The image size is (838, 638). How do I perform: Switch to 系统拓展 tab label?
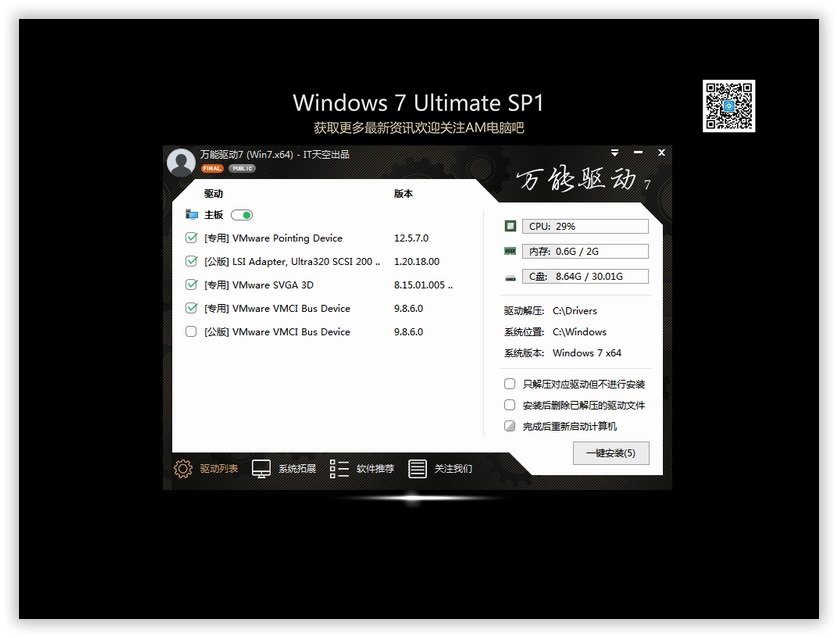297,469
